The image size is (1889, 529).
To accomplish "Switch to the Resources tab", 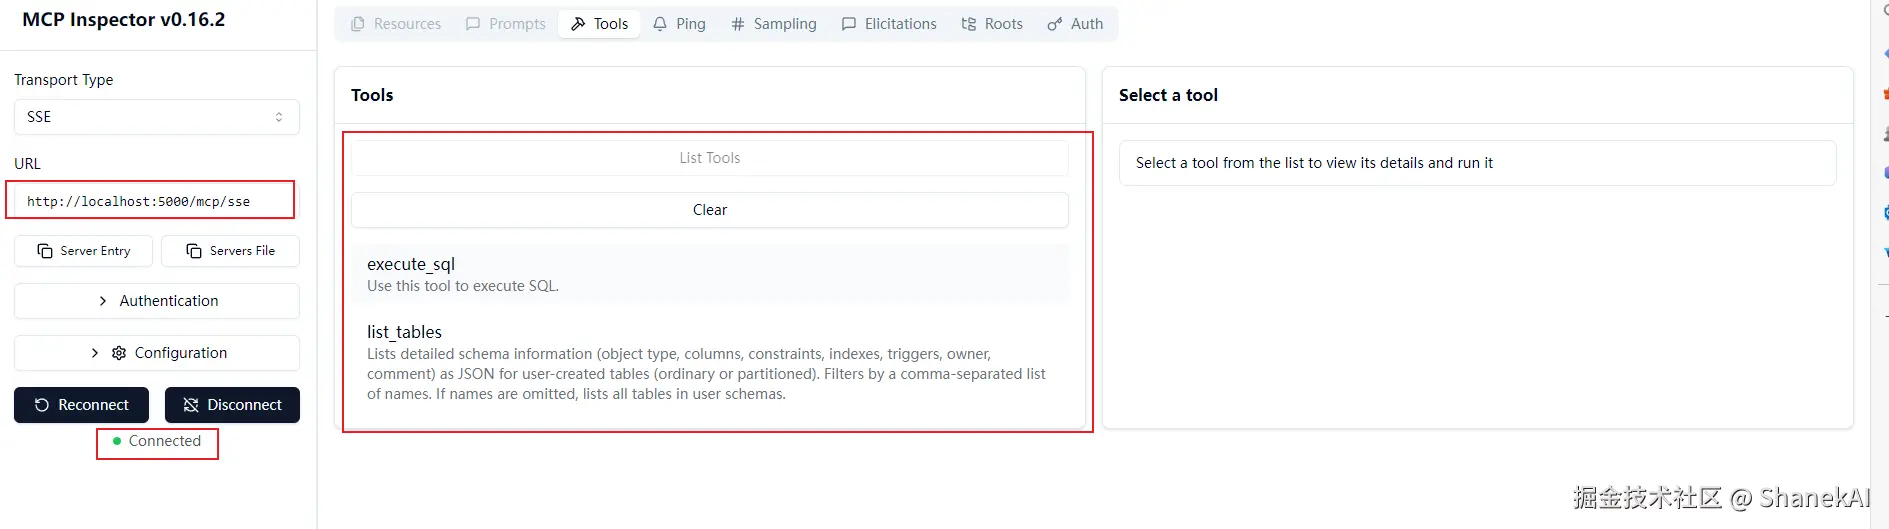I will point(396,24).
